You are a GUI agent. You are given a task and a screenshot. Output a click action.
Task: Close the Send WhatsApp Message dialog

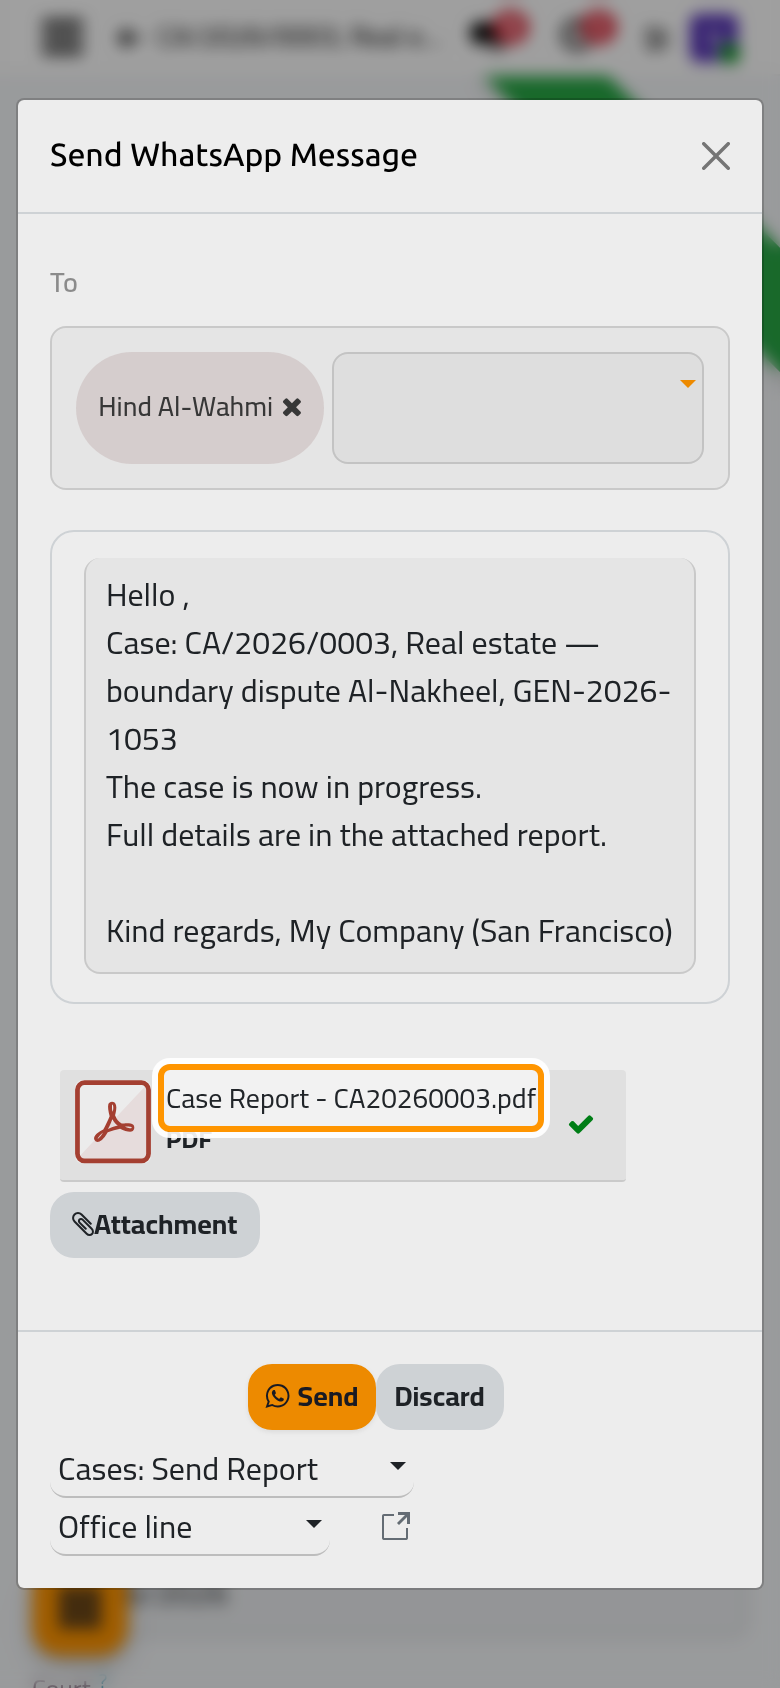[716, 156]
